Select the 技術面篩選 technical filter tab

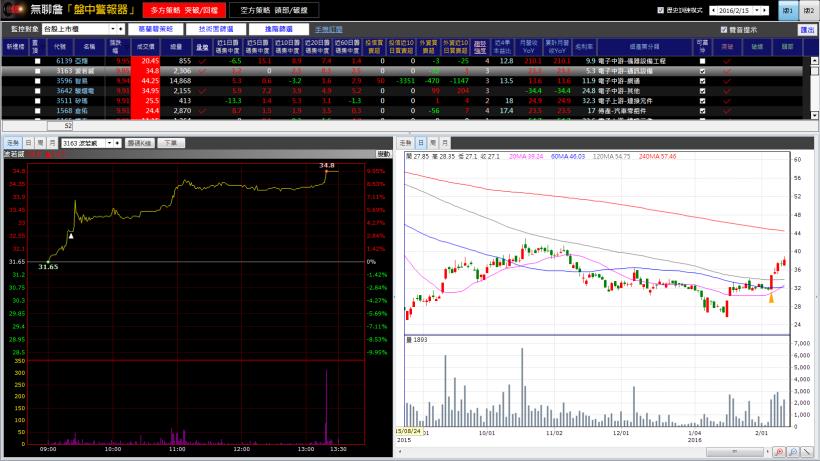(x=211, y=30)
